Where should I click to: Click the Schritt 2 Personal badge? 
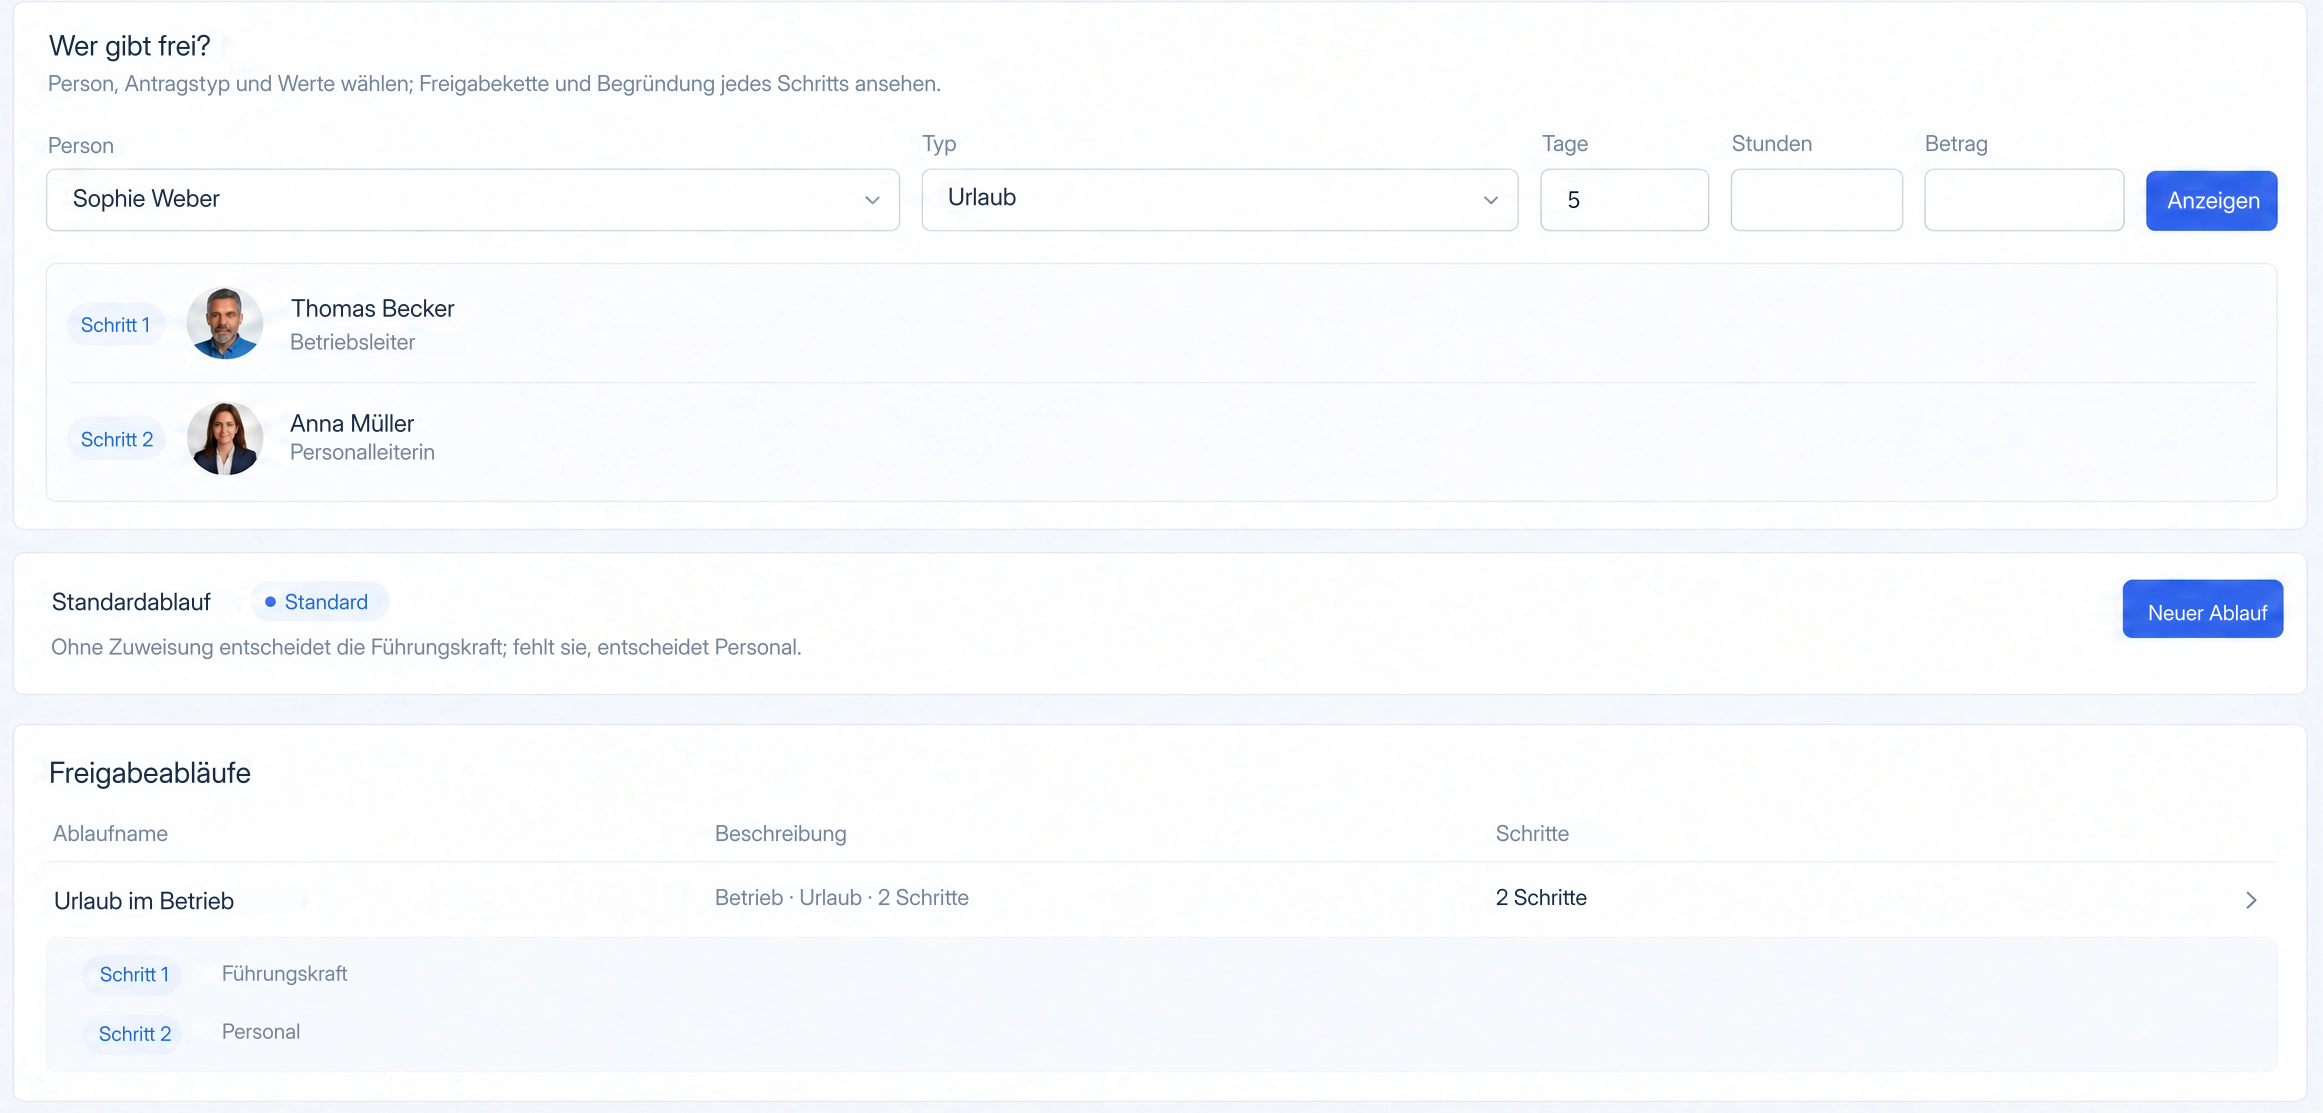point(135,1034)
